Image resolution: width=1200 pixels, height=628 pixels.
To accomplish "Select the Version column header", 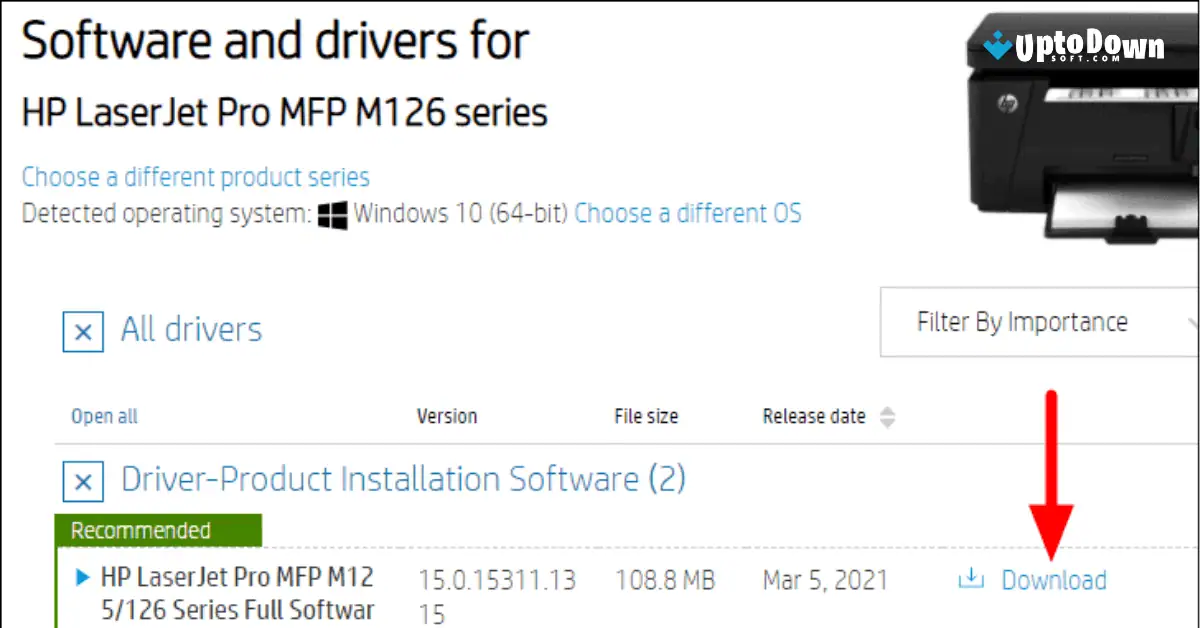I will (x=447, y=416).
